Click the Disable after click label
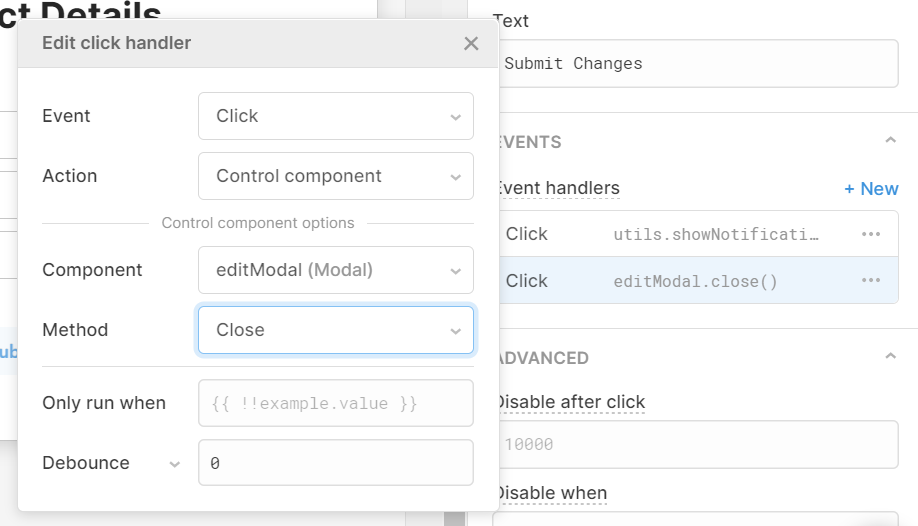 point(571,402)
